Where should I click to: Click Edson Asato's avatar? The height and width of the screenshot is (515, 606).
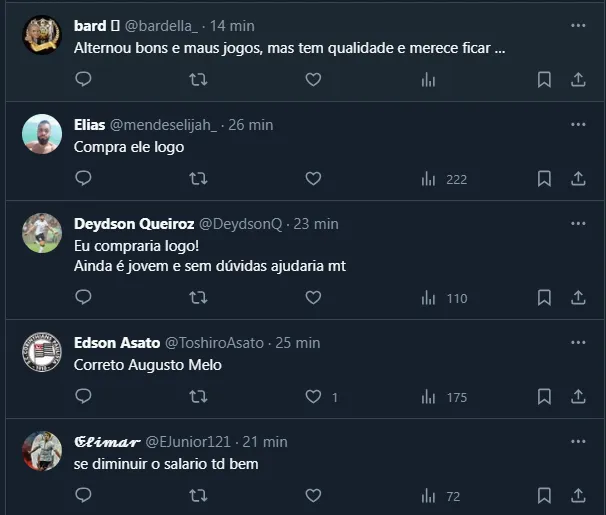click(x=42, y=352)
